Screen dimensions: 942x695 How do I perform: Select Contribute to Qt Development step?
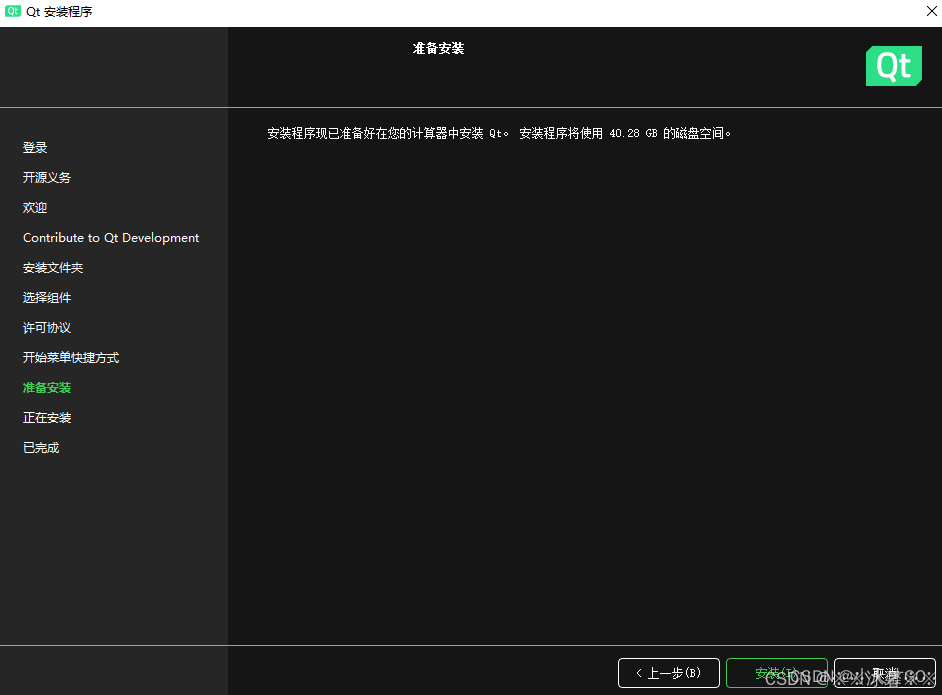(111, 238)
